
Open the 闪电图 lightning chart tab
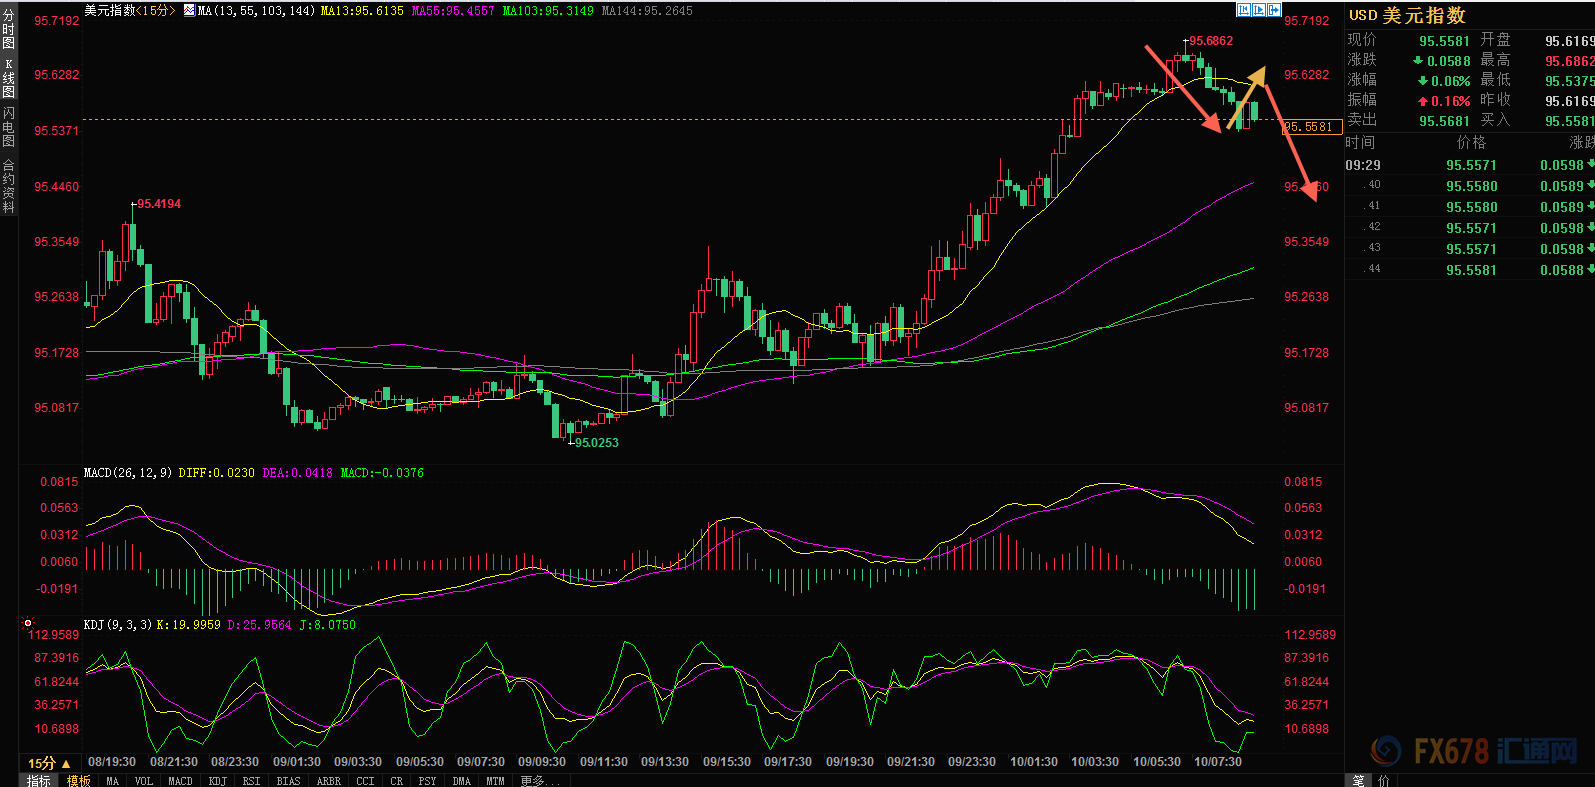[x=8, y=126]
